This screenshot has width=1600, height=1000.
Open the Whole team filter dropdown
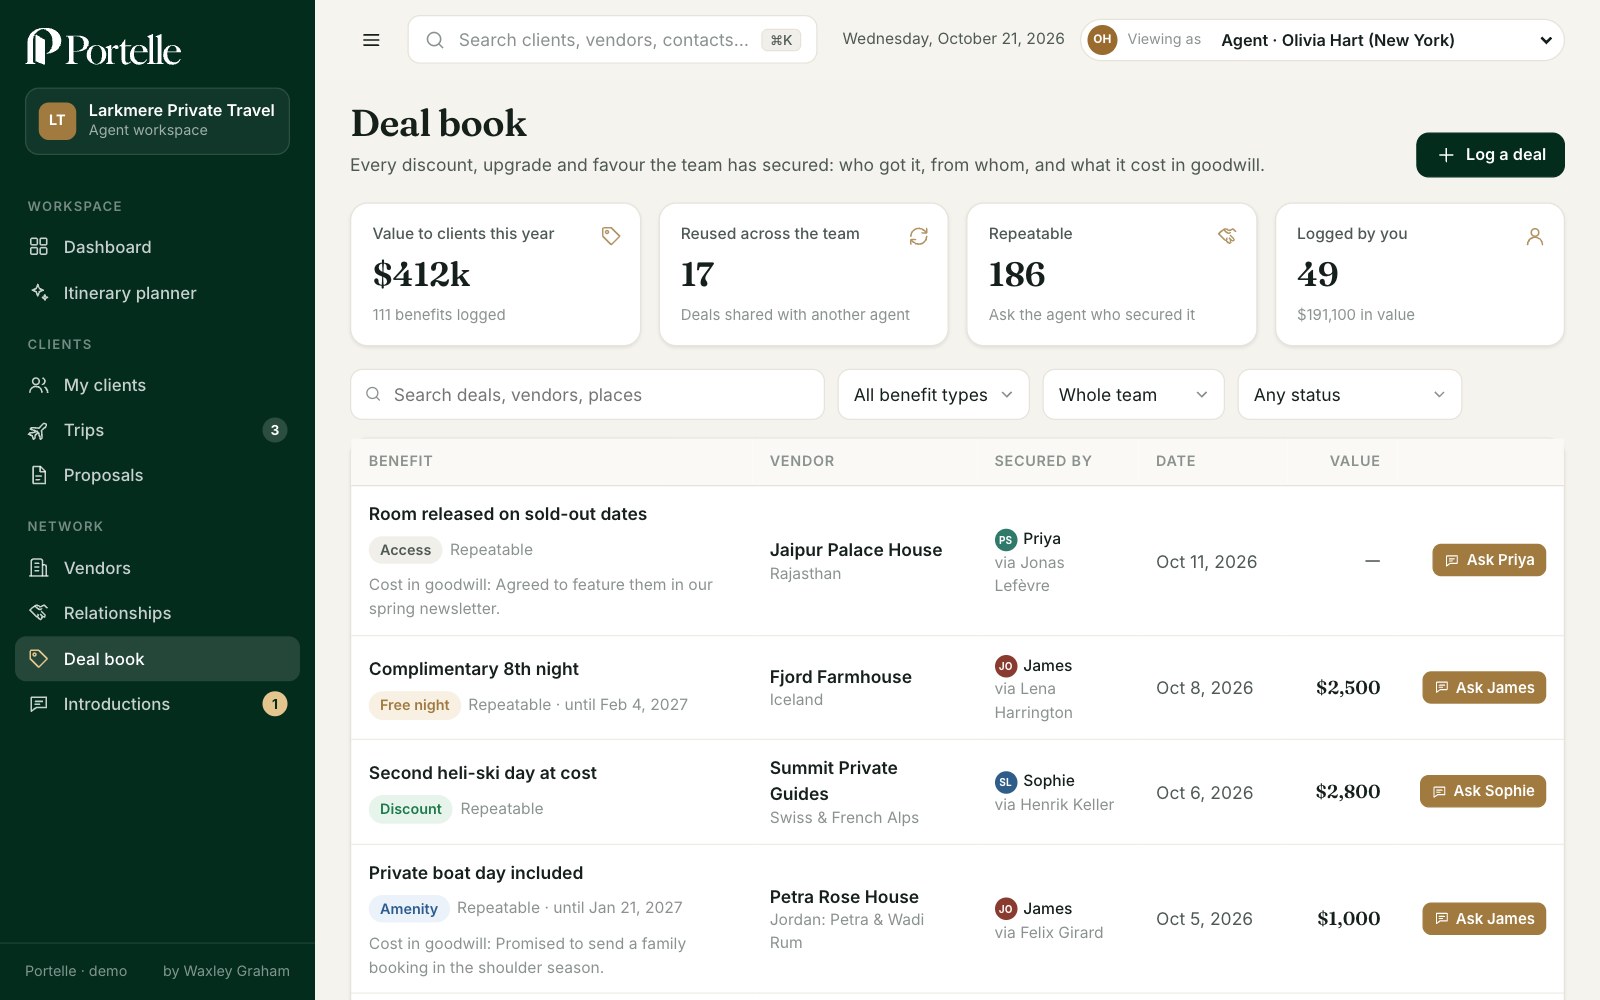(x=1133, y=395)
